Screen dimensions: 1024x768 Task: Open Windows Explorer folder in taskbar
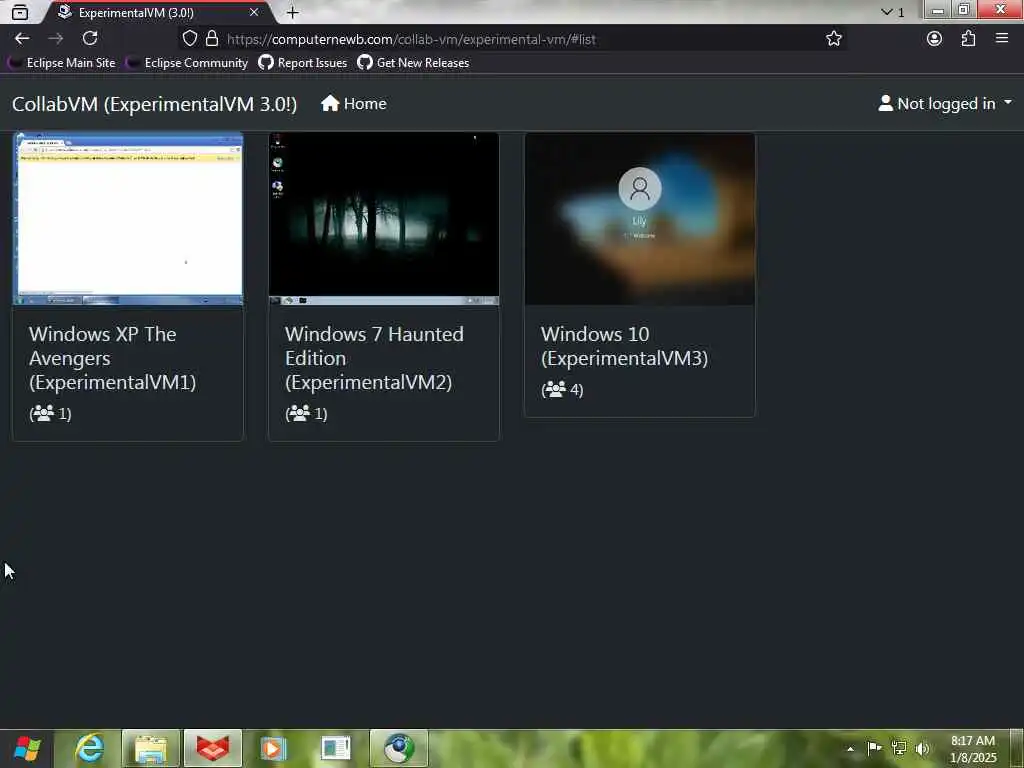(151, 748)
